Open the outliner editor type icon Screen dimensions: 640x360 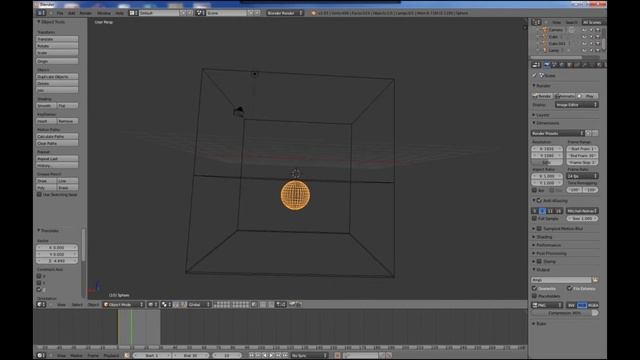point(536,22)
